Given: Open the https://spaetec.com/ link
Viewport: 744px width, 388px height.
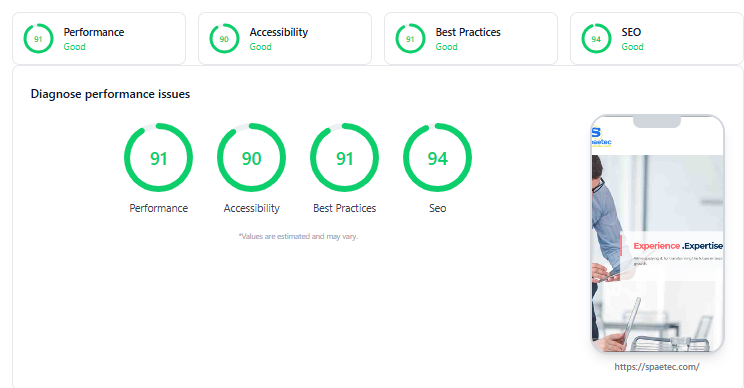Looking at the screenshot, I should tap(657, 367).
